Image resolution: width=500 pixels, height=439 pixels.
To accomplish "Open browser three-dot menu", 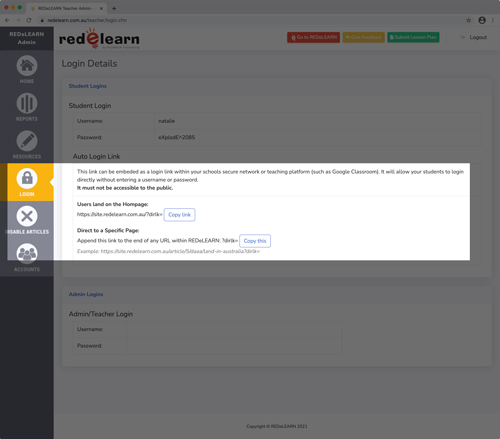I will point(493,20).
